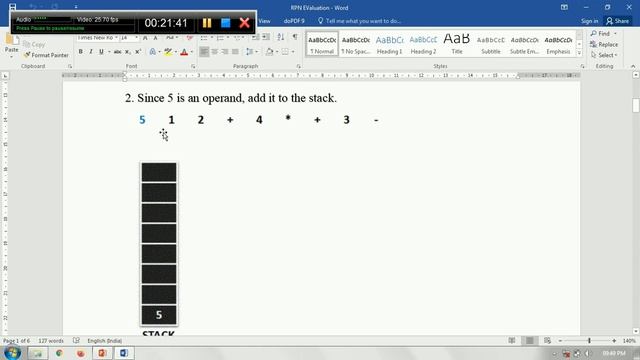Apply the Subtitle style
This screenshot has width=640, height=360.
point(491,44)
